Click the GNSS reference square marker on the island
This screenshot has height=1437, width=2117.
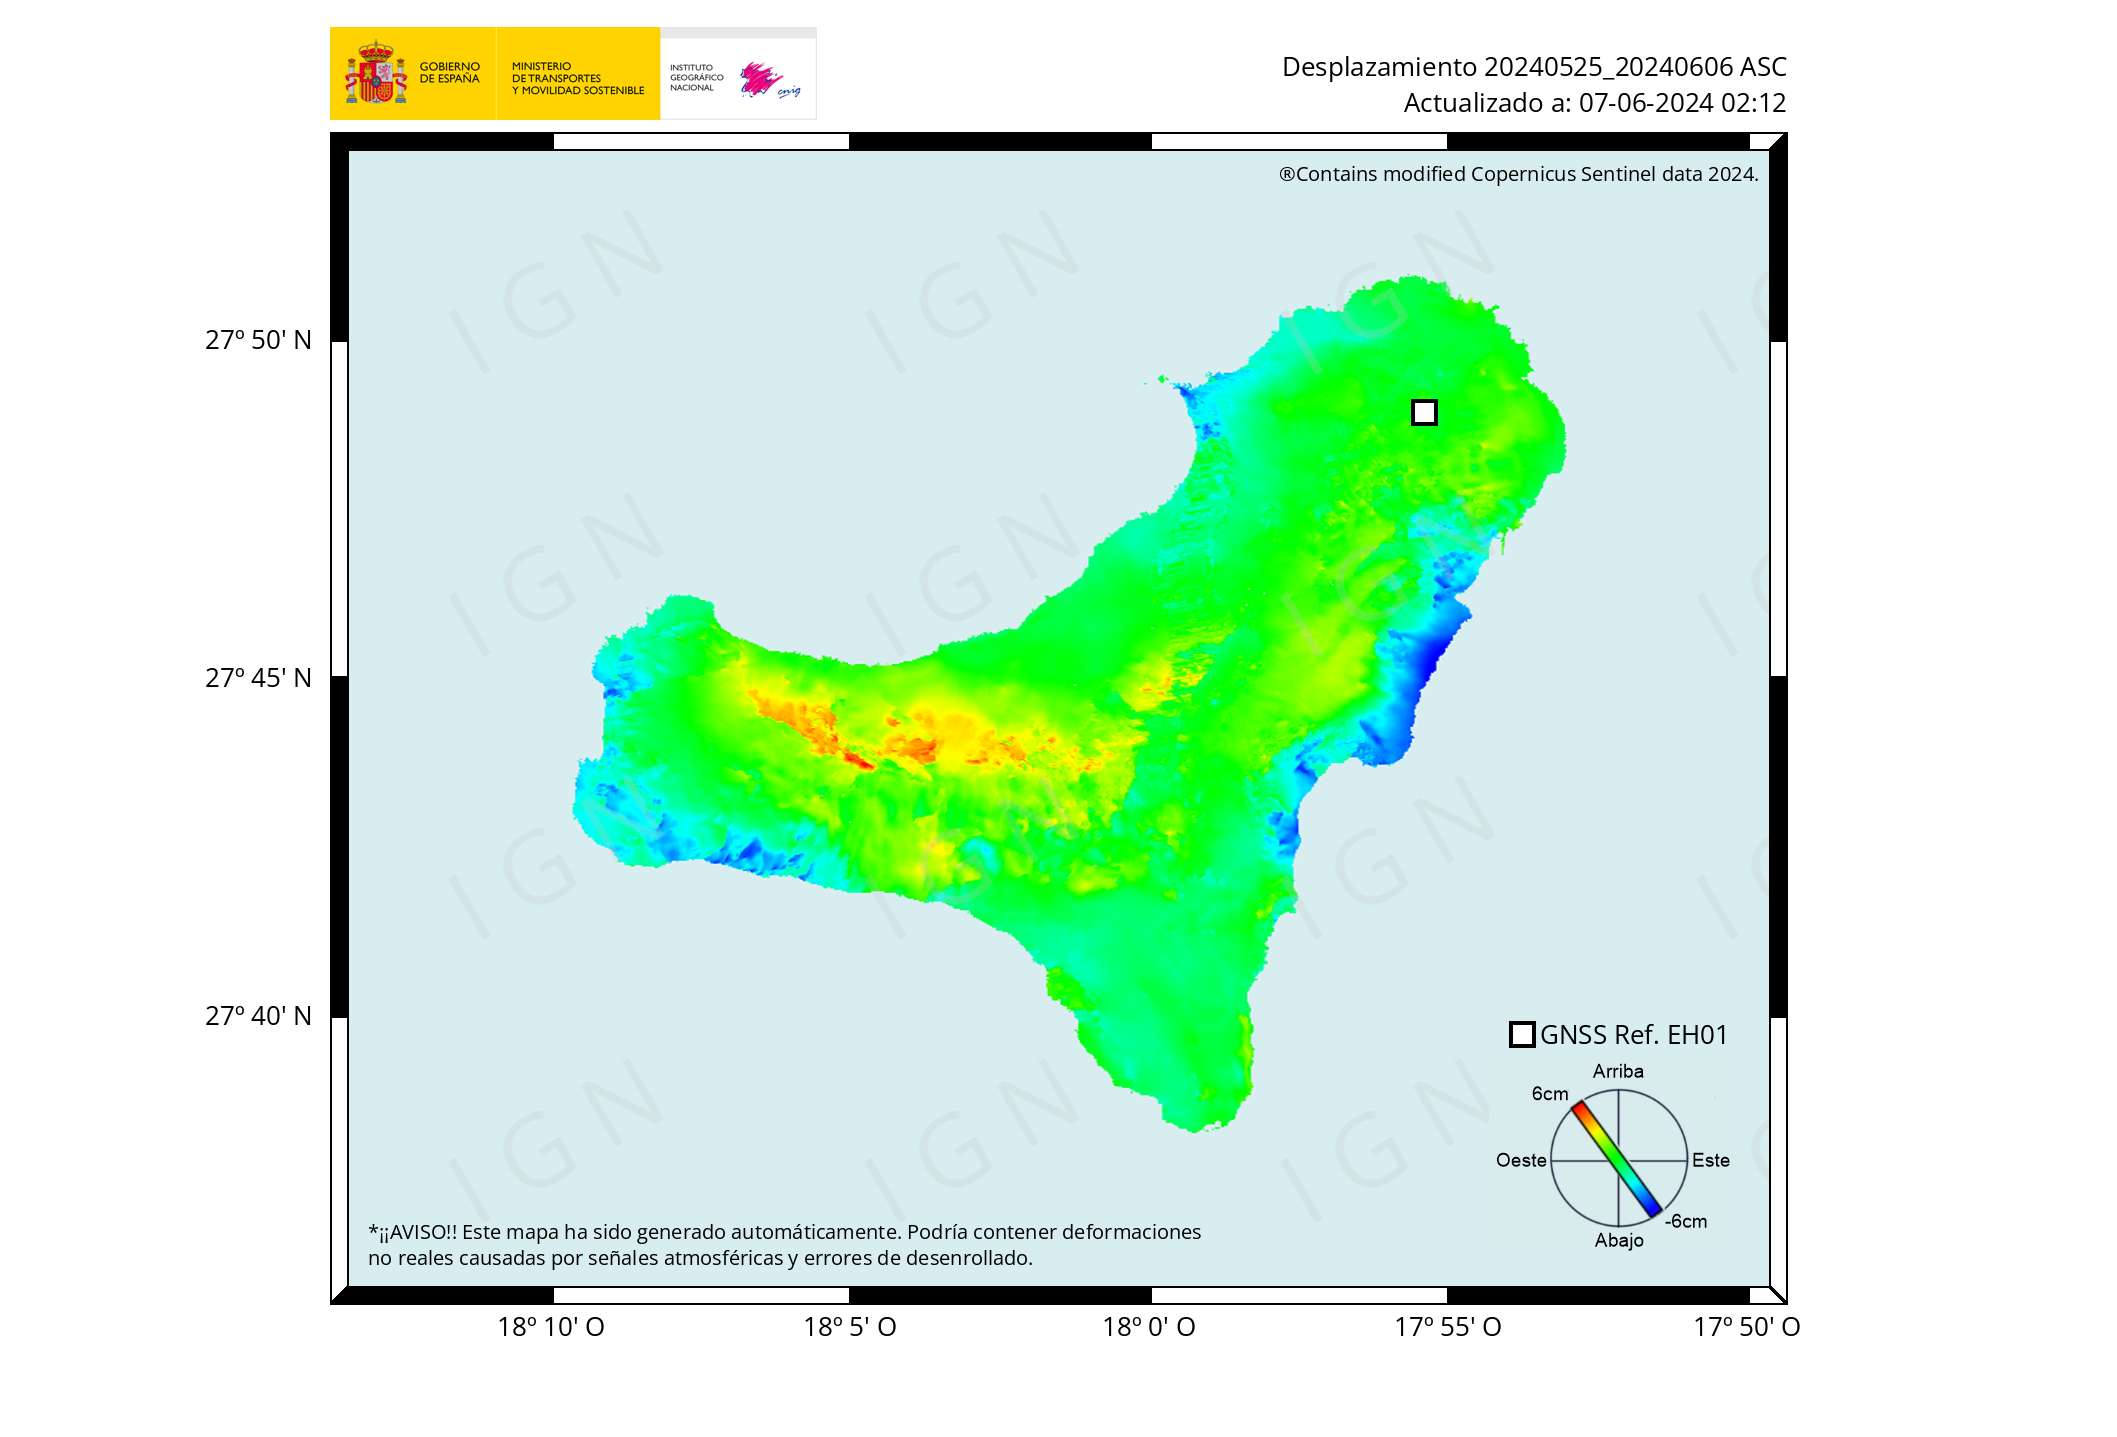point(1424,412)
